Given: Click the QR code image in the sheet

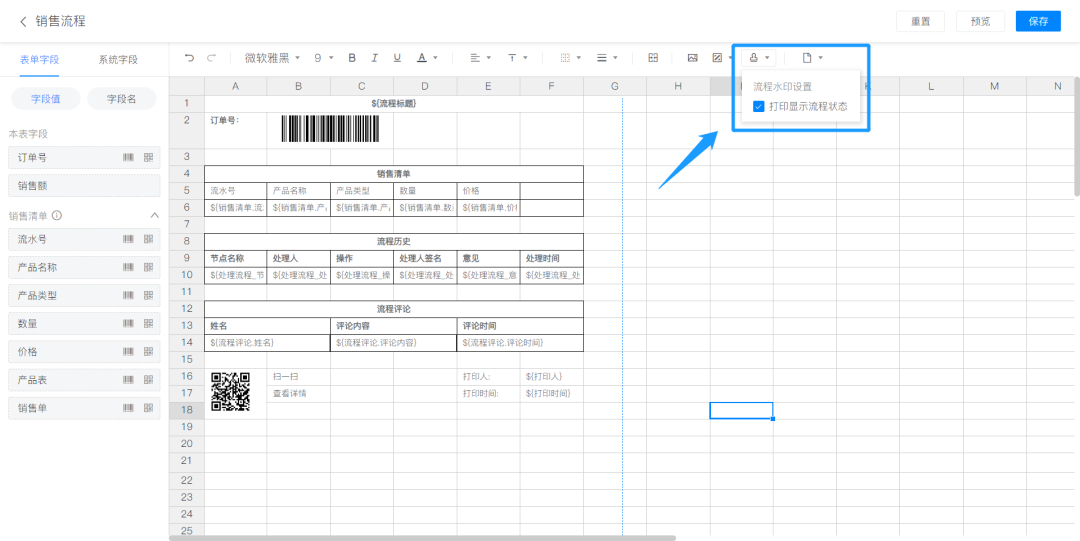Looking at the screenshot, I should coord(230,391).
